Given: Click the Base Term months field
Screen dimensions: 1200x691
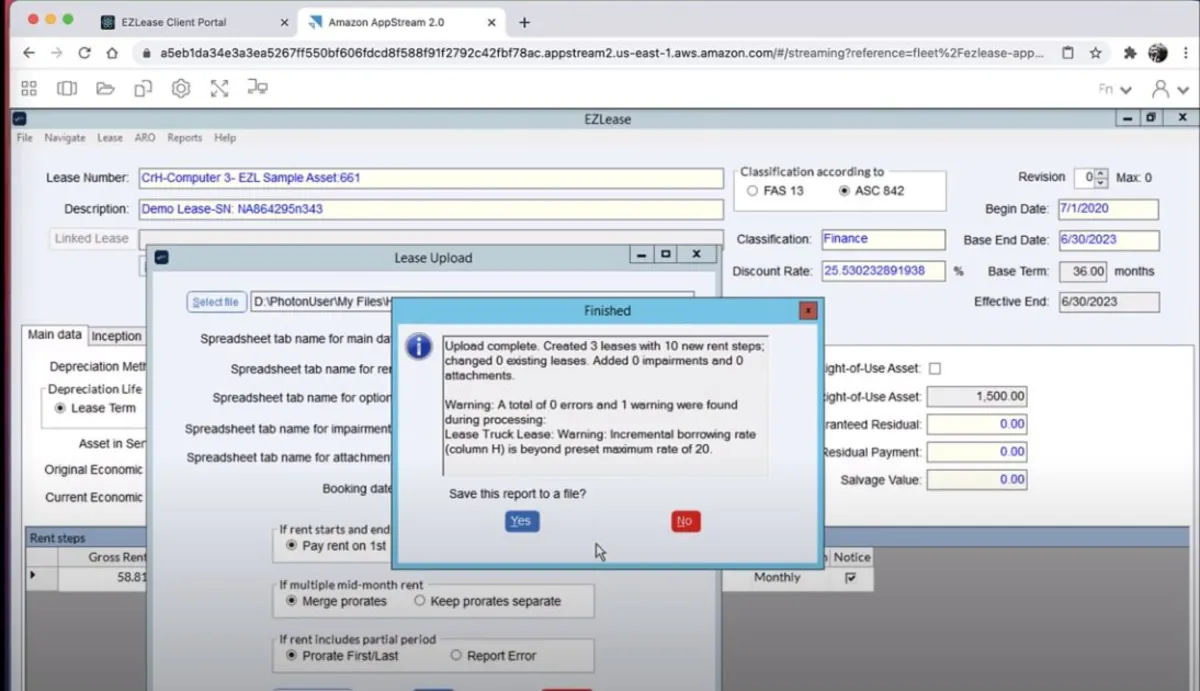Looking at the screenshot, I should pyautogui.click(x=1084, y=271).
